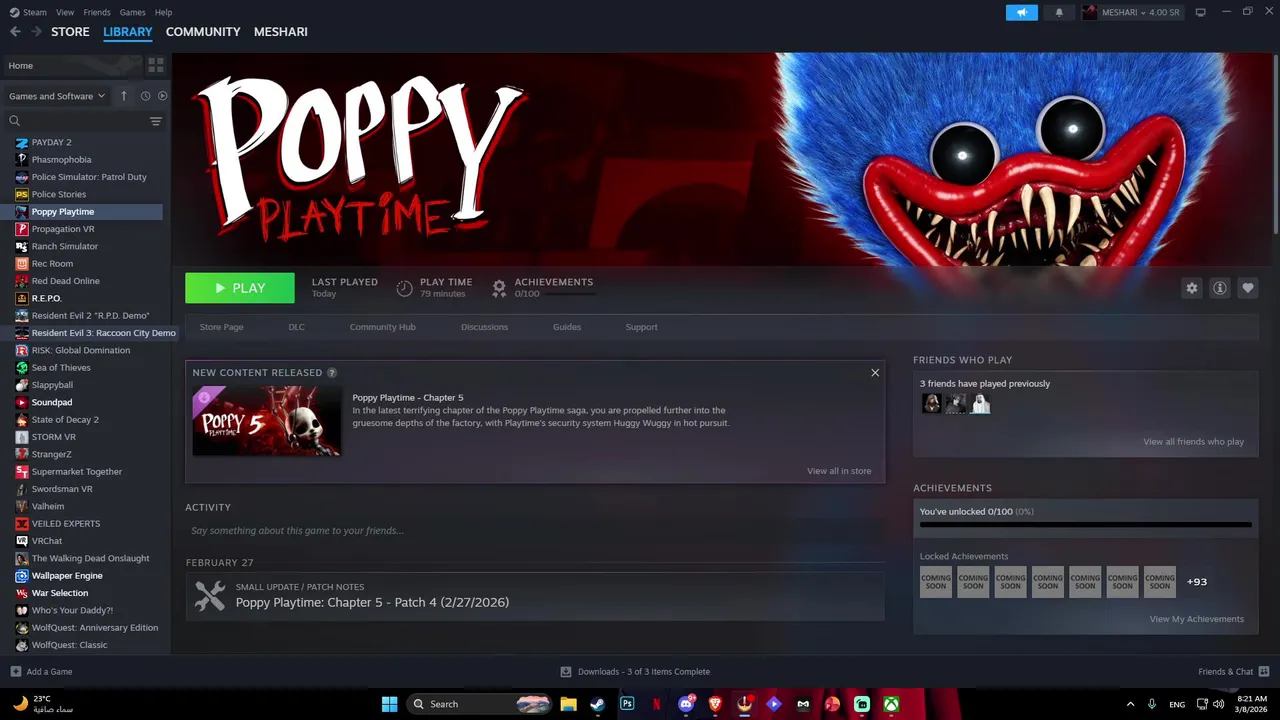Select Sea of Thieves in the library list
Image resolution: width=1280 pixels, height=720 pixels.
click(x=61, y=367)
